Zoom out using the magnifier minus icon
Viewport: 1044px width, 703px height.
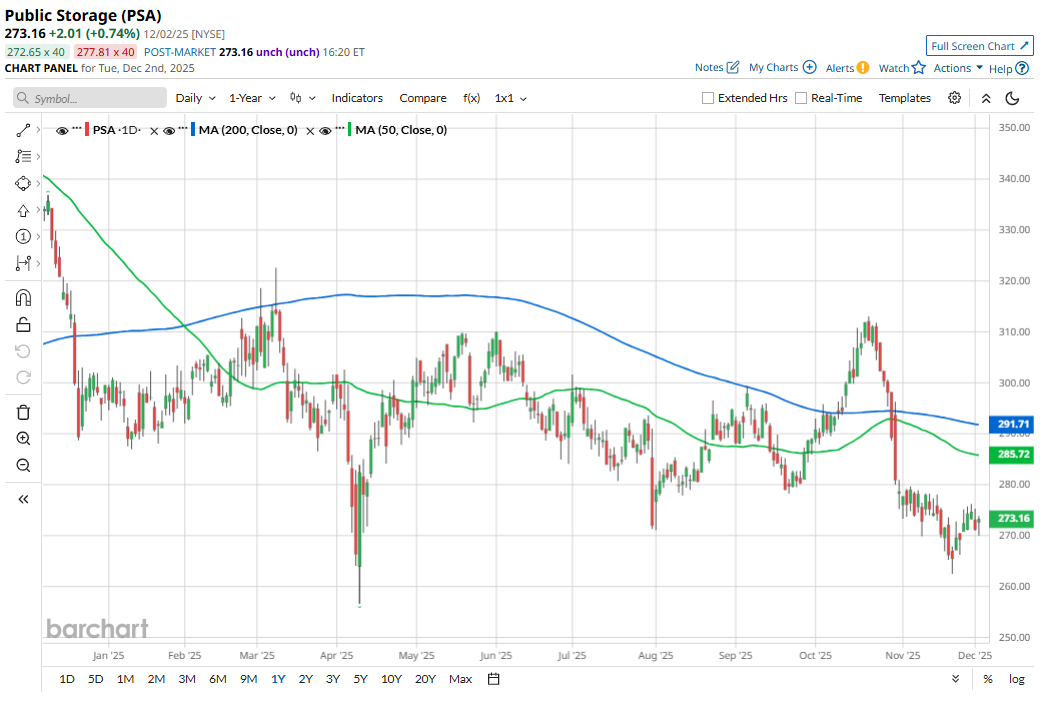point(23,466)
